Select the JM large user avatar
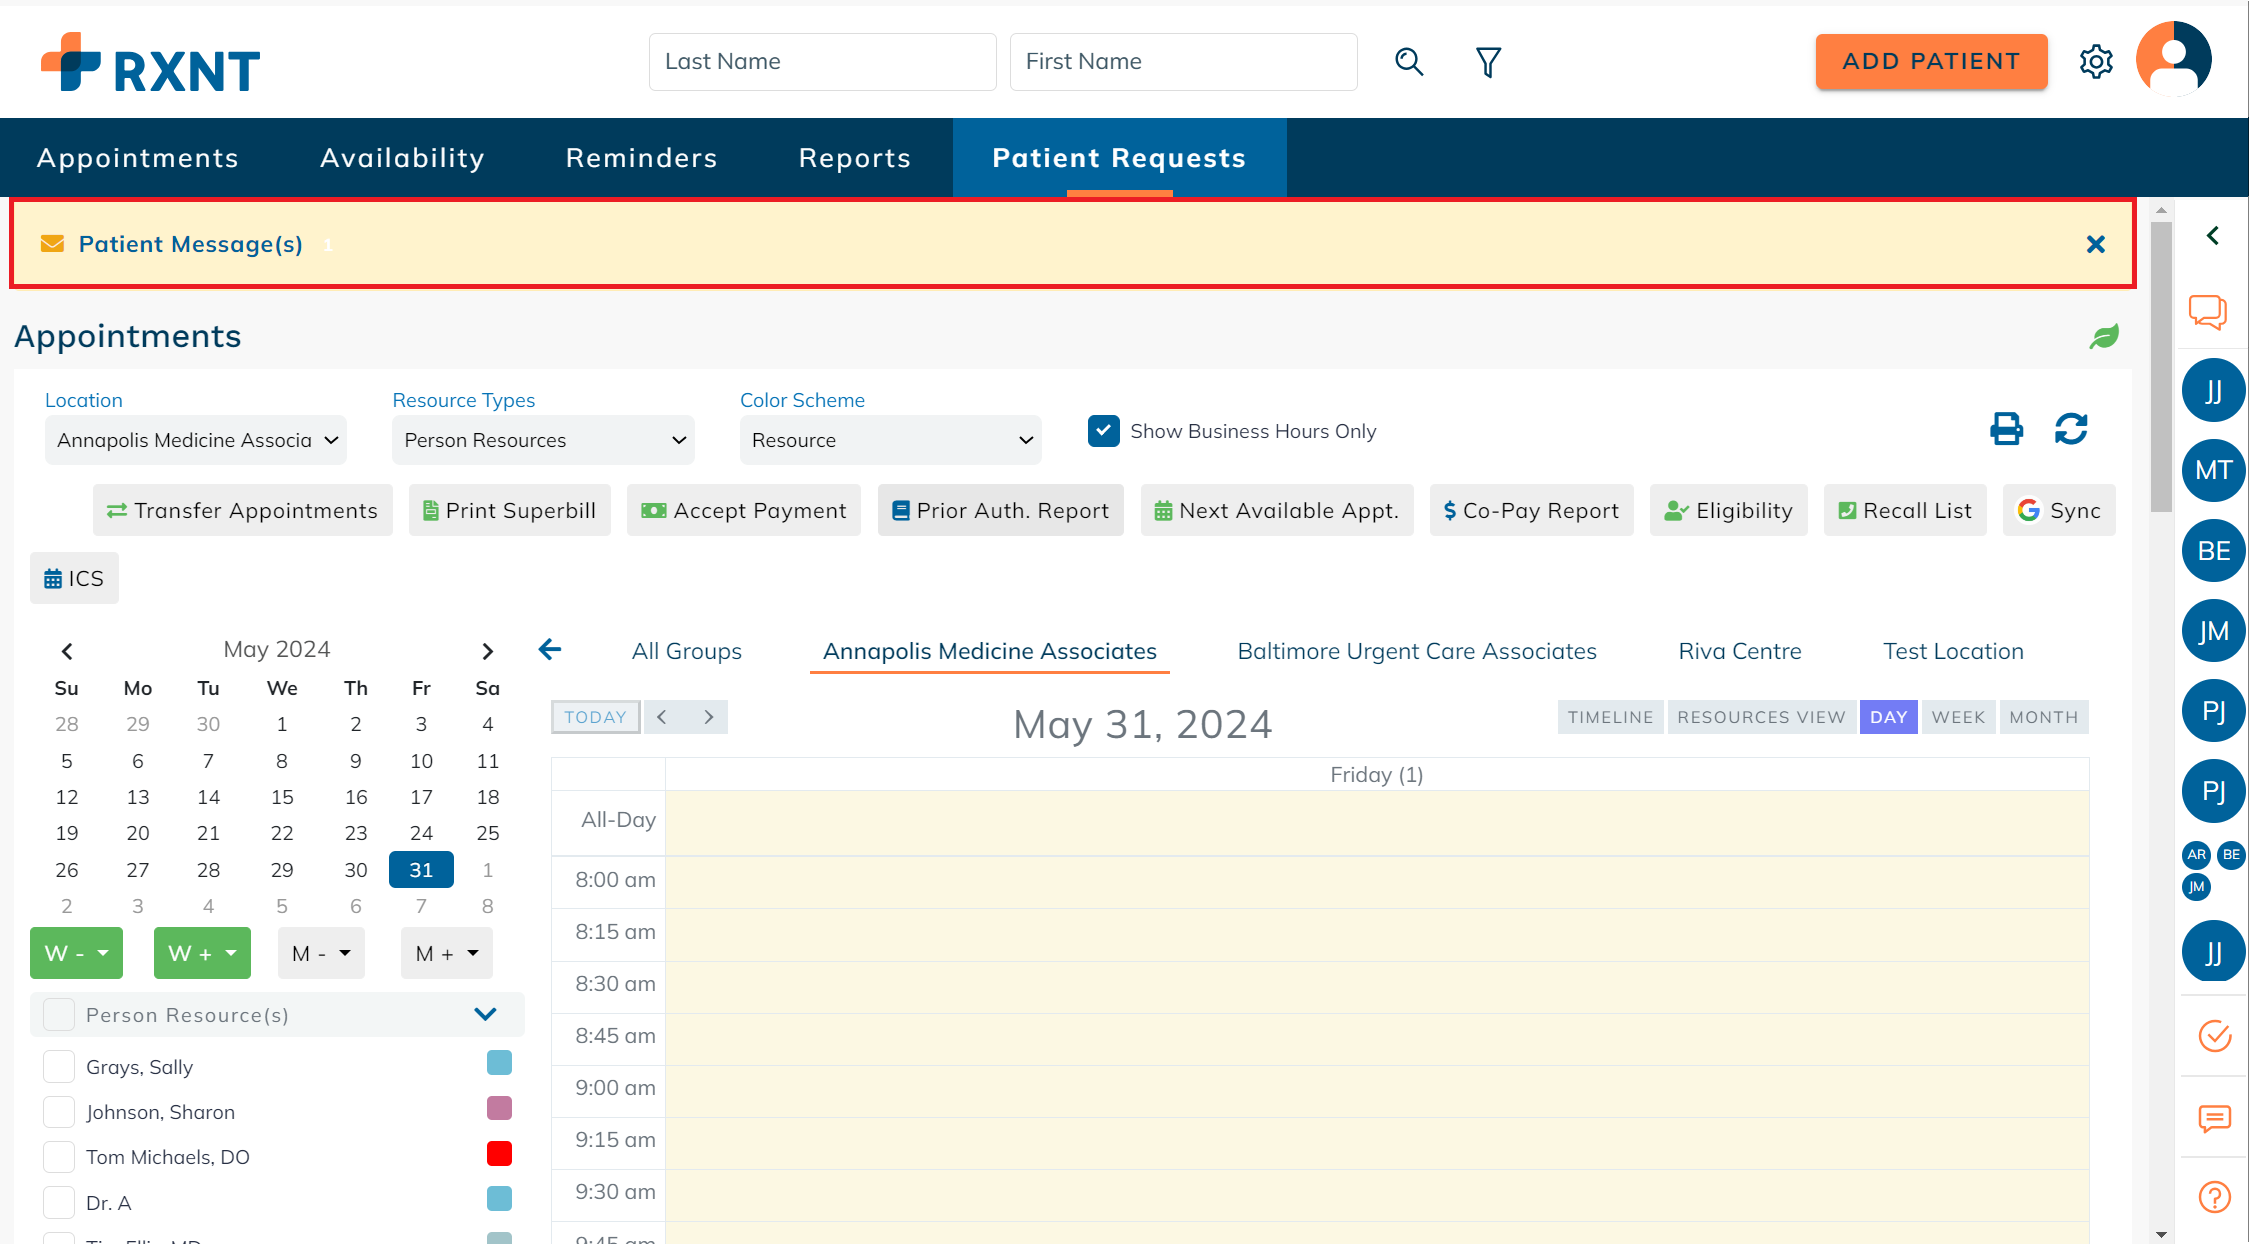 2213,631
